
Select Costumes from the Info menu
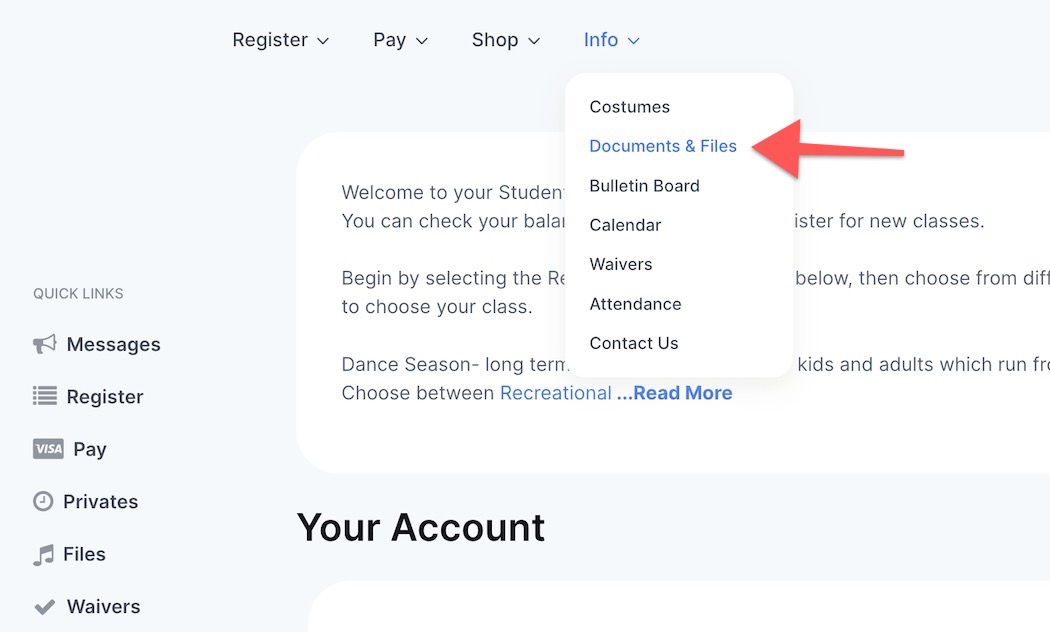coord(630,107)
